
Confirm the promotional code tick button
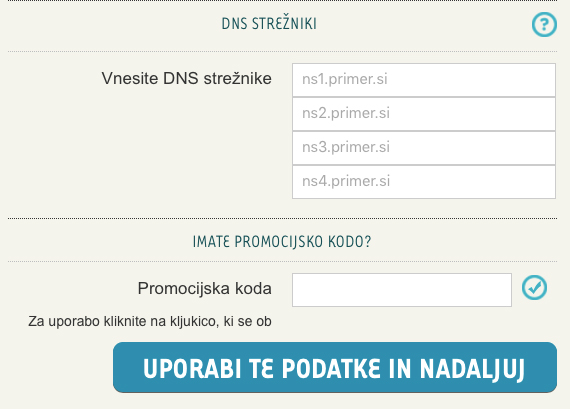coord(534,288)
